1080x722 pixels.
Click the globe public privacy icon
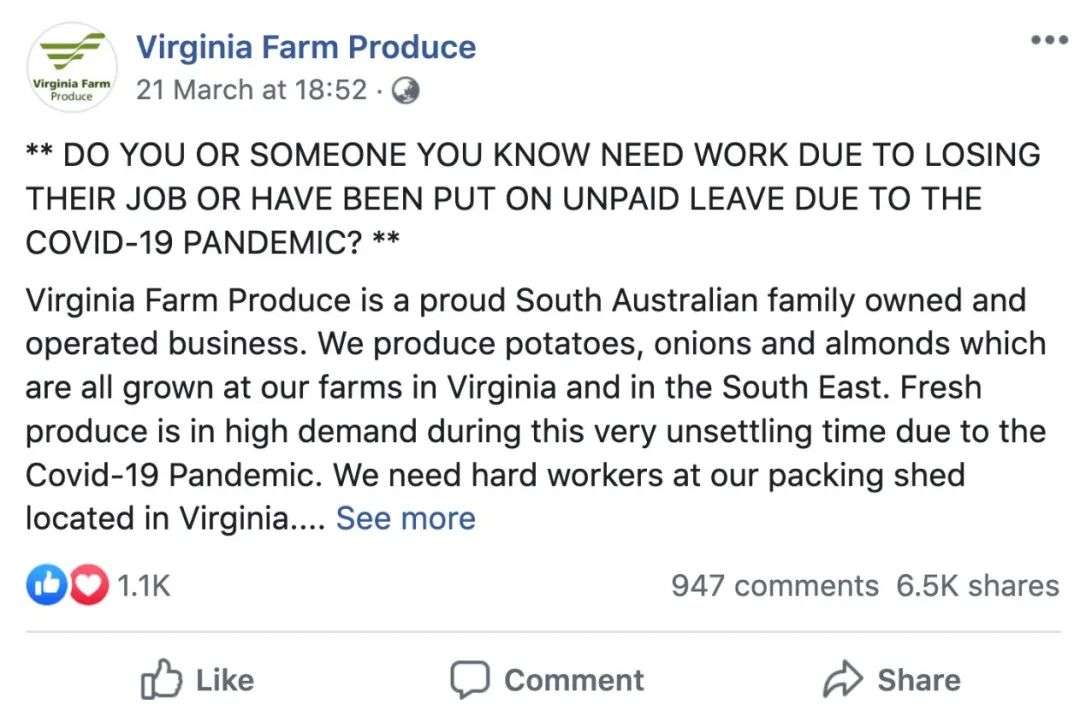click(405, 91)
